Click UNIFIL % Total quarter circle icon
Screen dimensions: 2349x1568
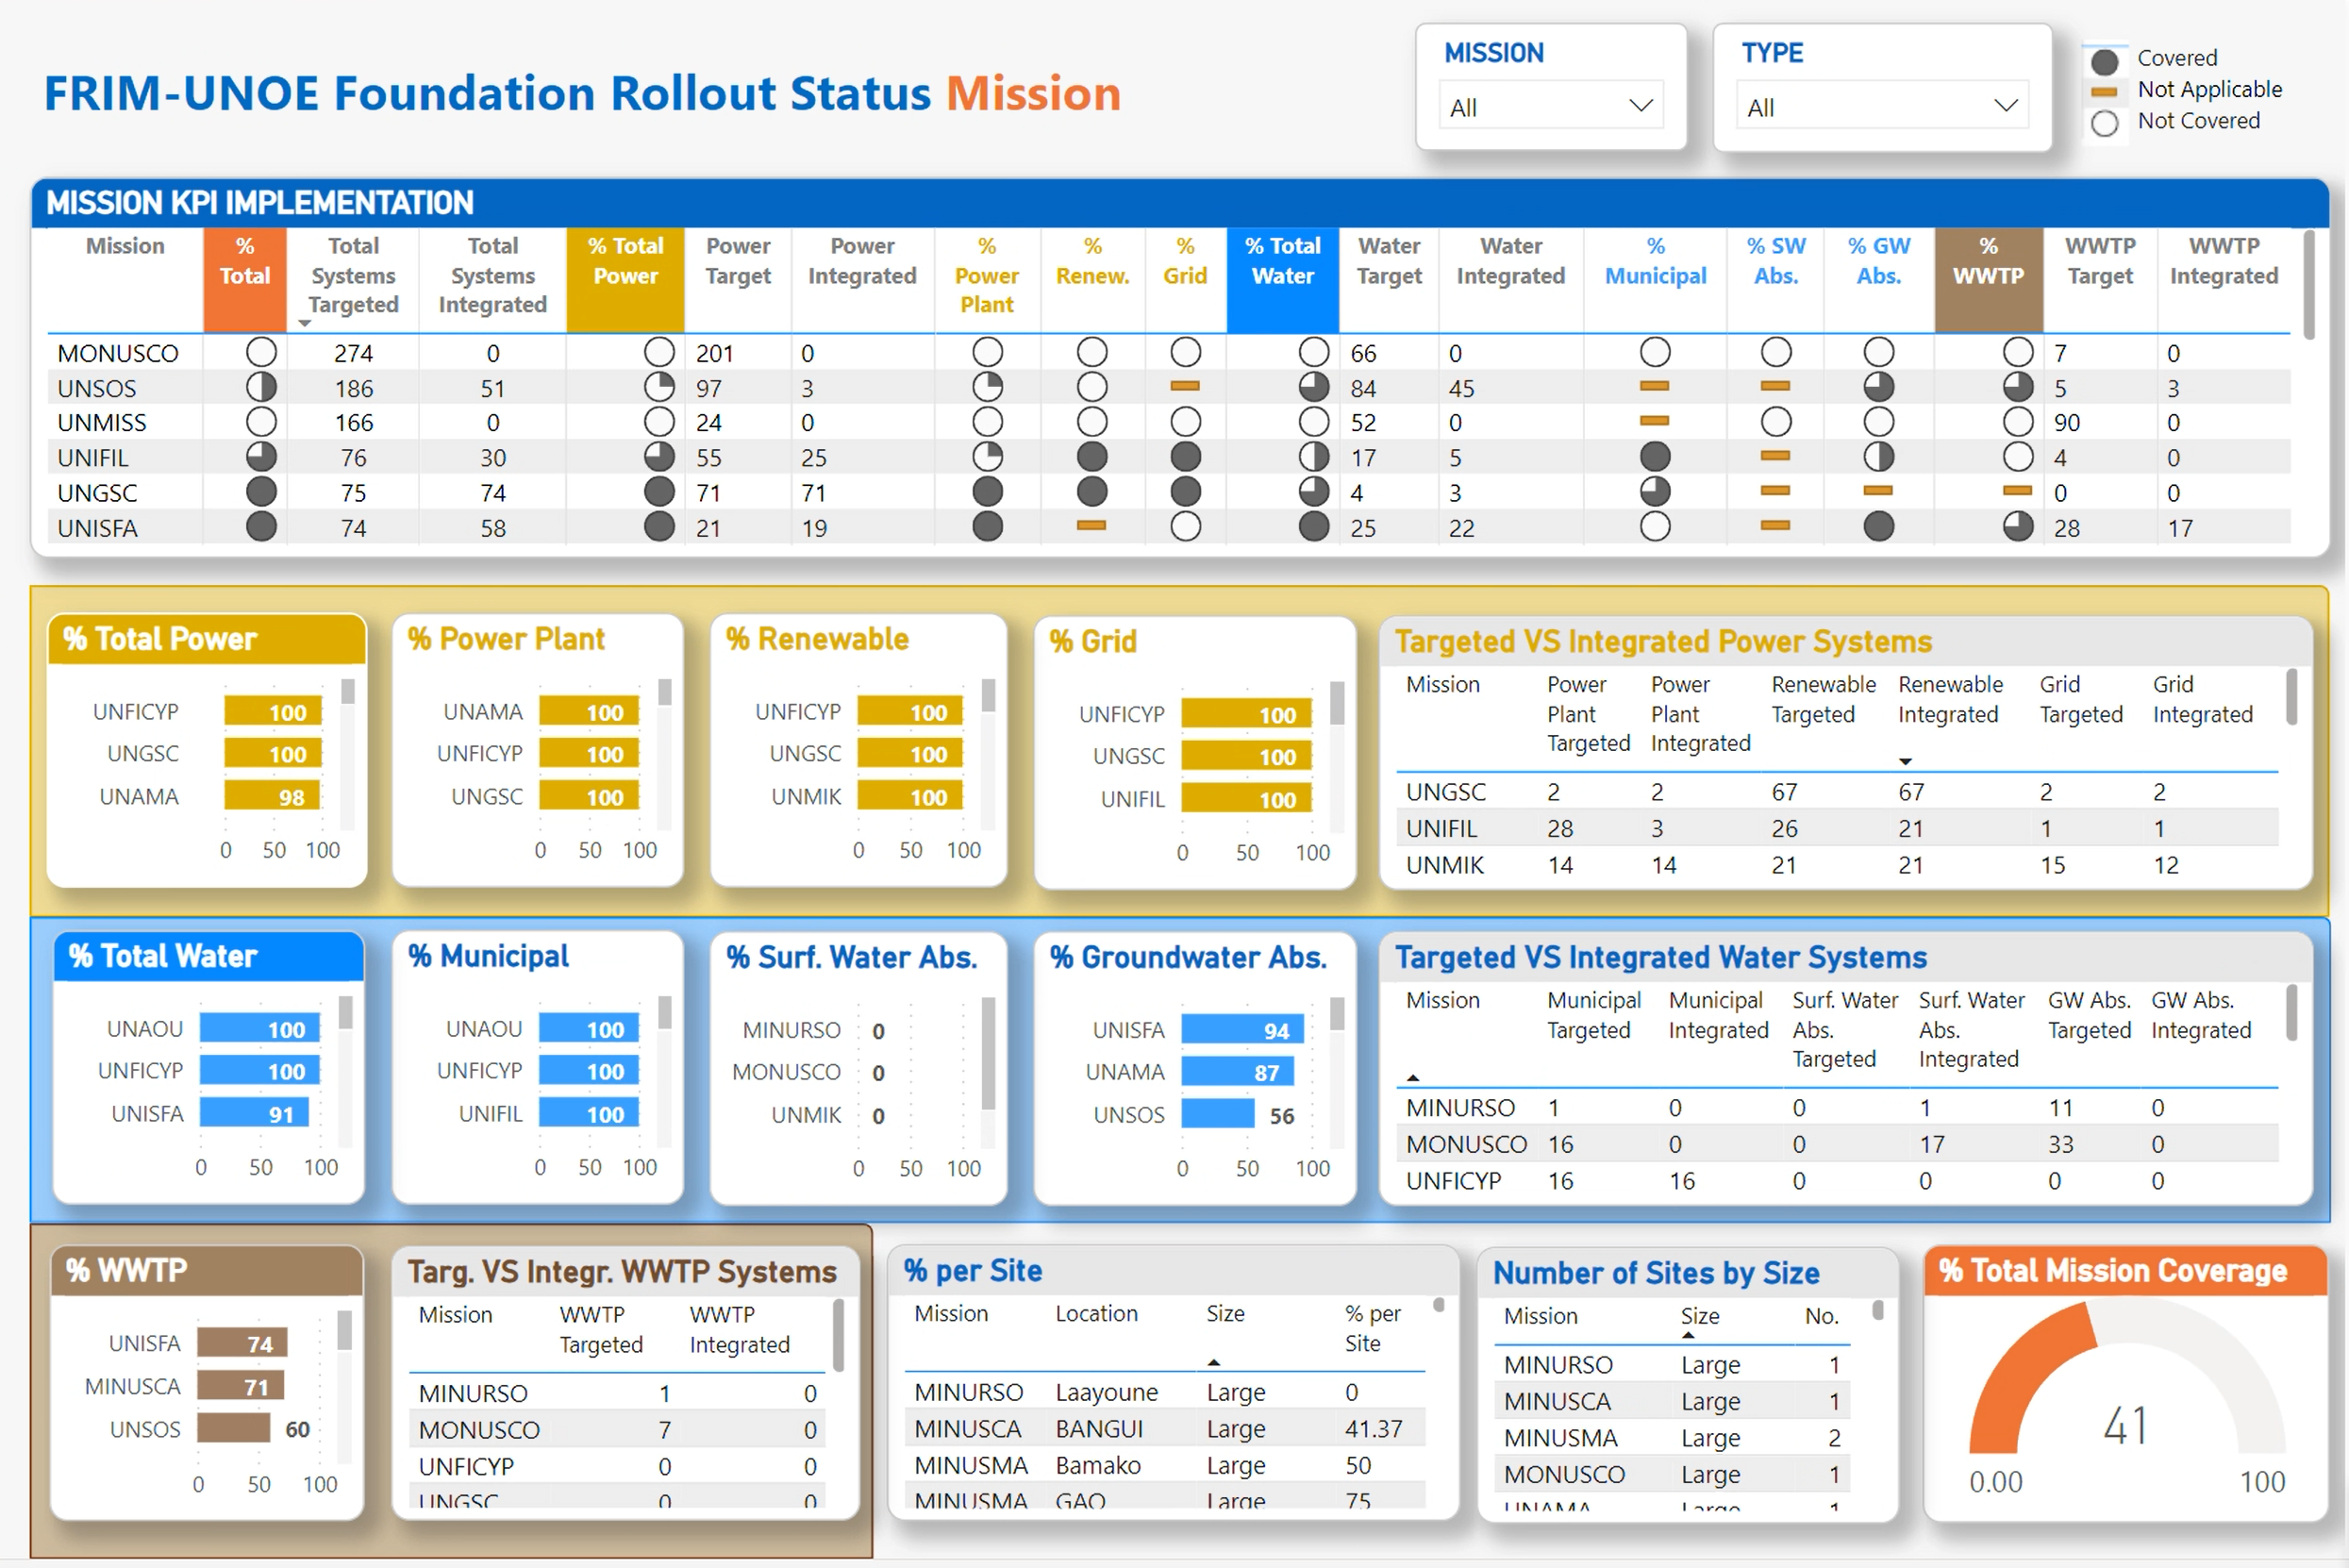(261, 457)
